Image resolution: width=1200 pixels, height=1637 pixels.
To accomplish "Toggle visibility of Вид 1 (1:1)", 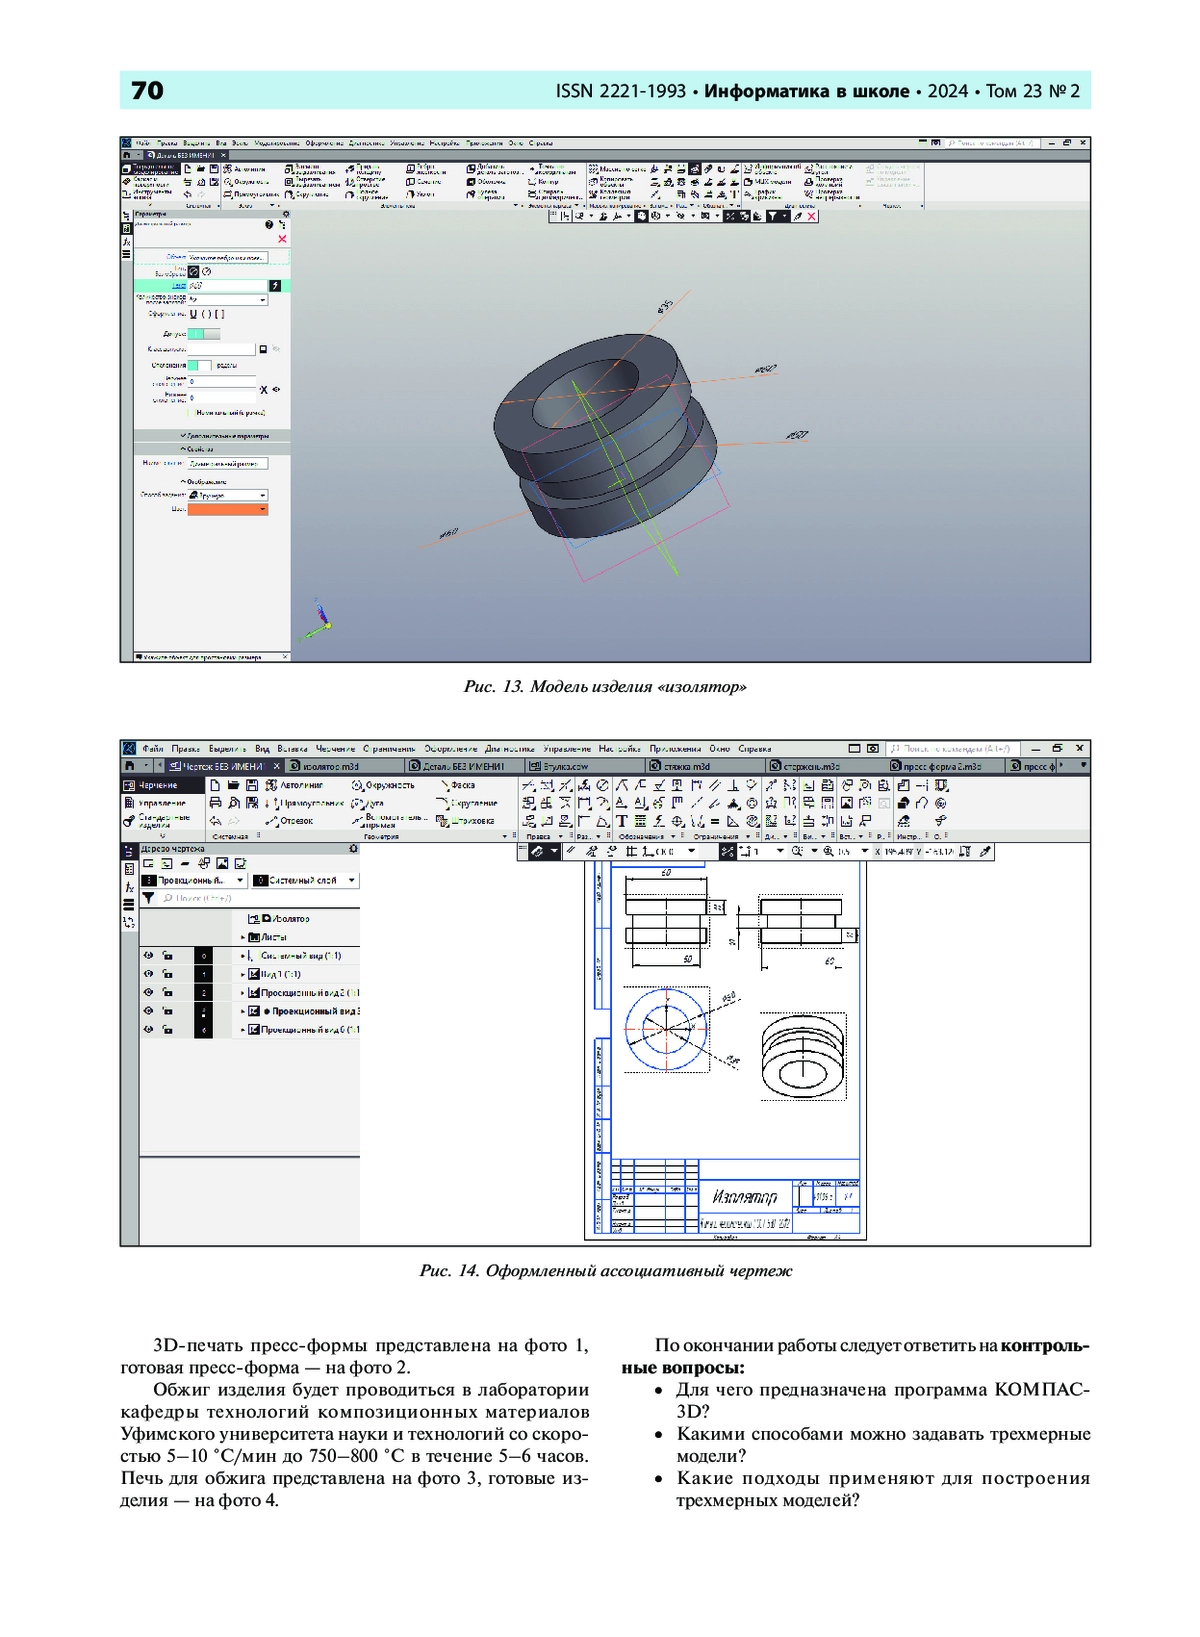I will tap(149, 974).
